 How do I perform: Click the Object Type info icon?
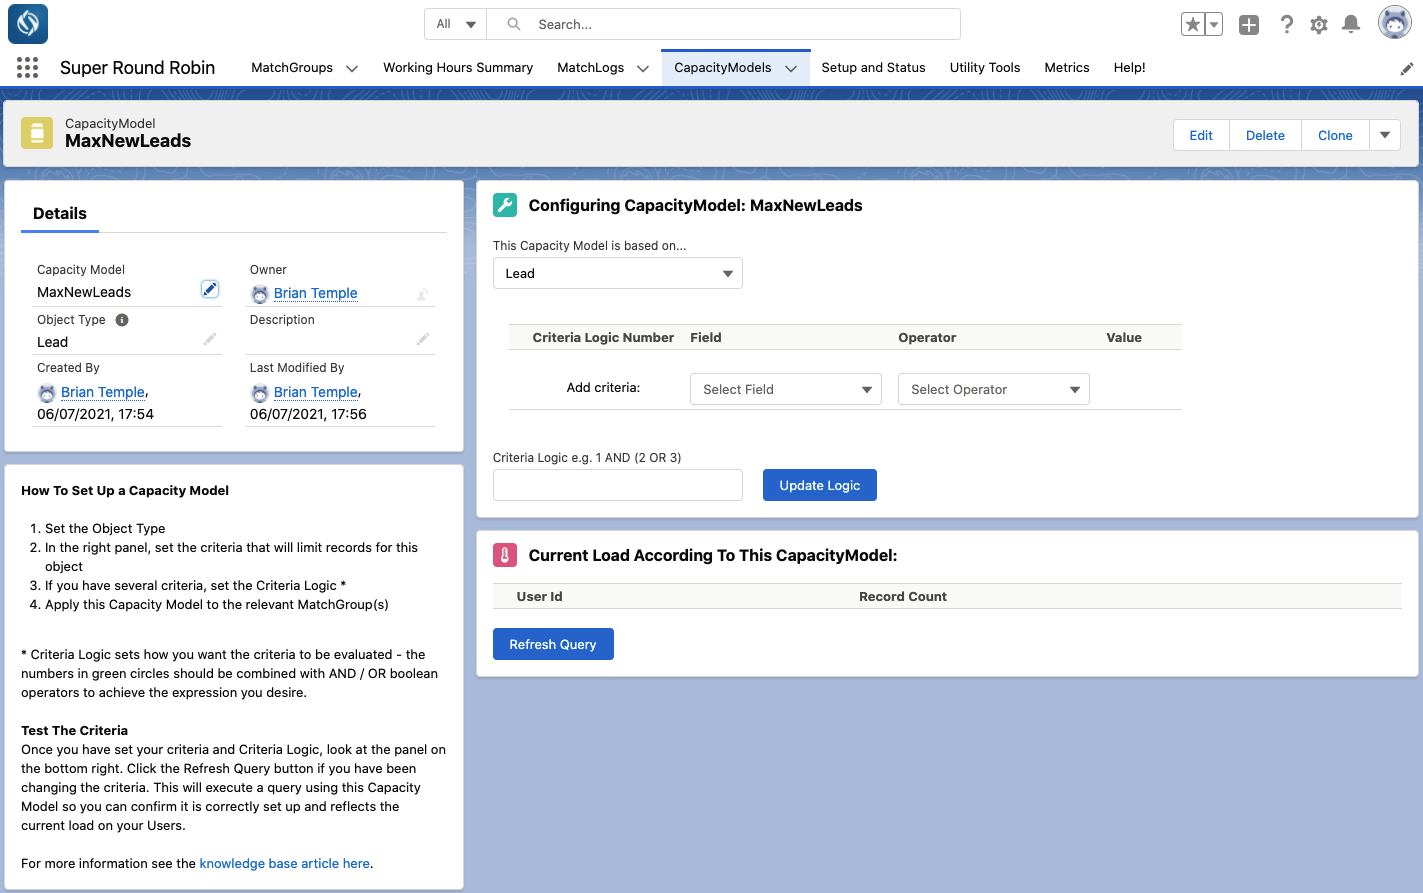[122, 320]
